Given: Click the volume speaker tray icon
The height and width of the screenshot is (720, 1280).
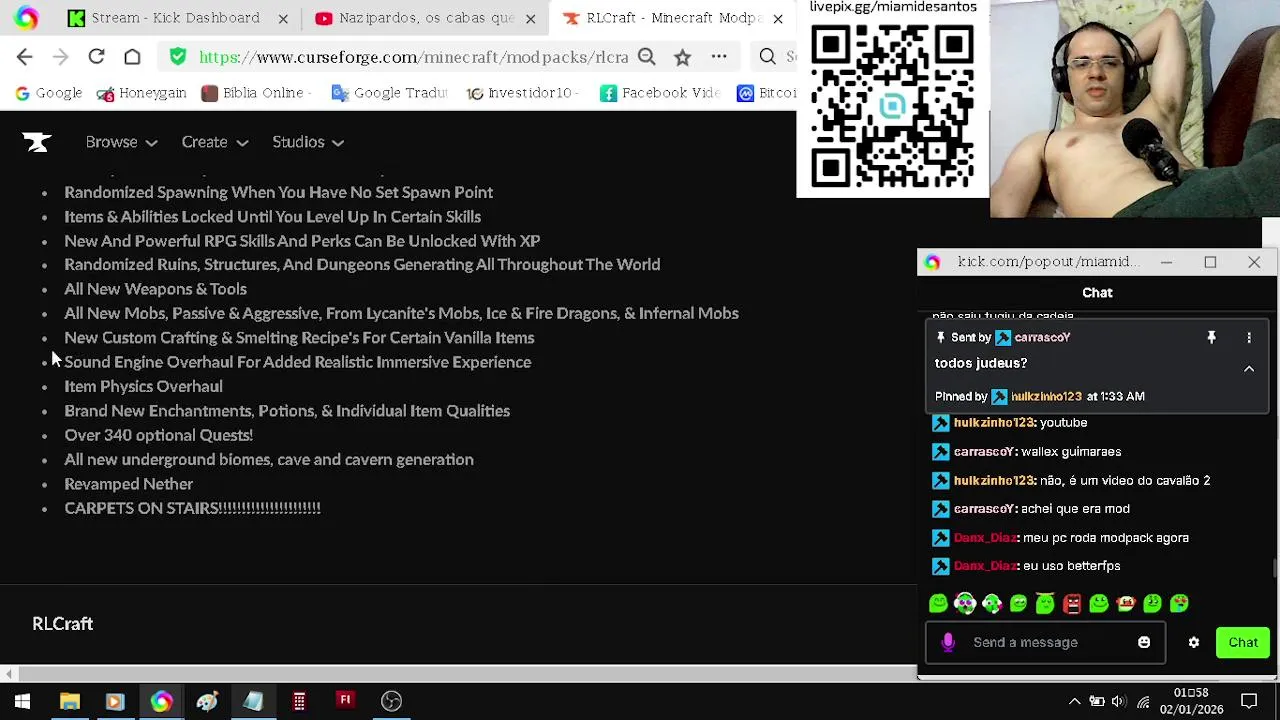Looking at the screenshot, I should tap(1119, 701).
